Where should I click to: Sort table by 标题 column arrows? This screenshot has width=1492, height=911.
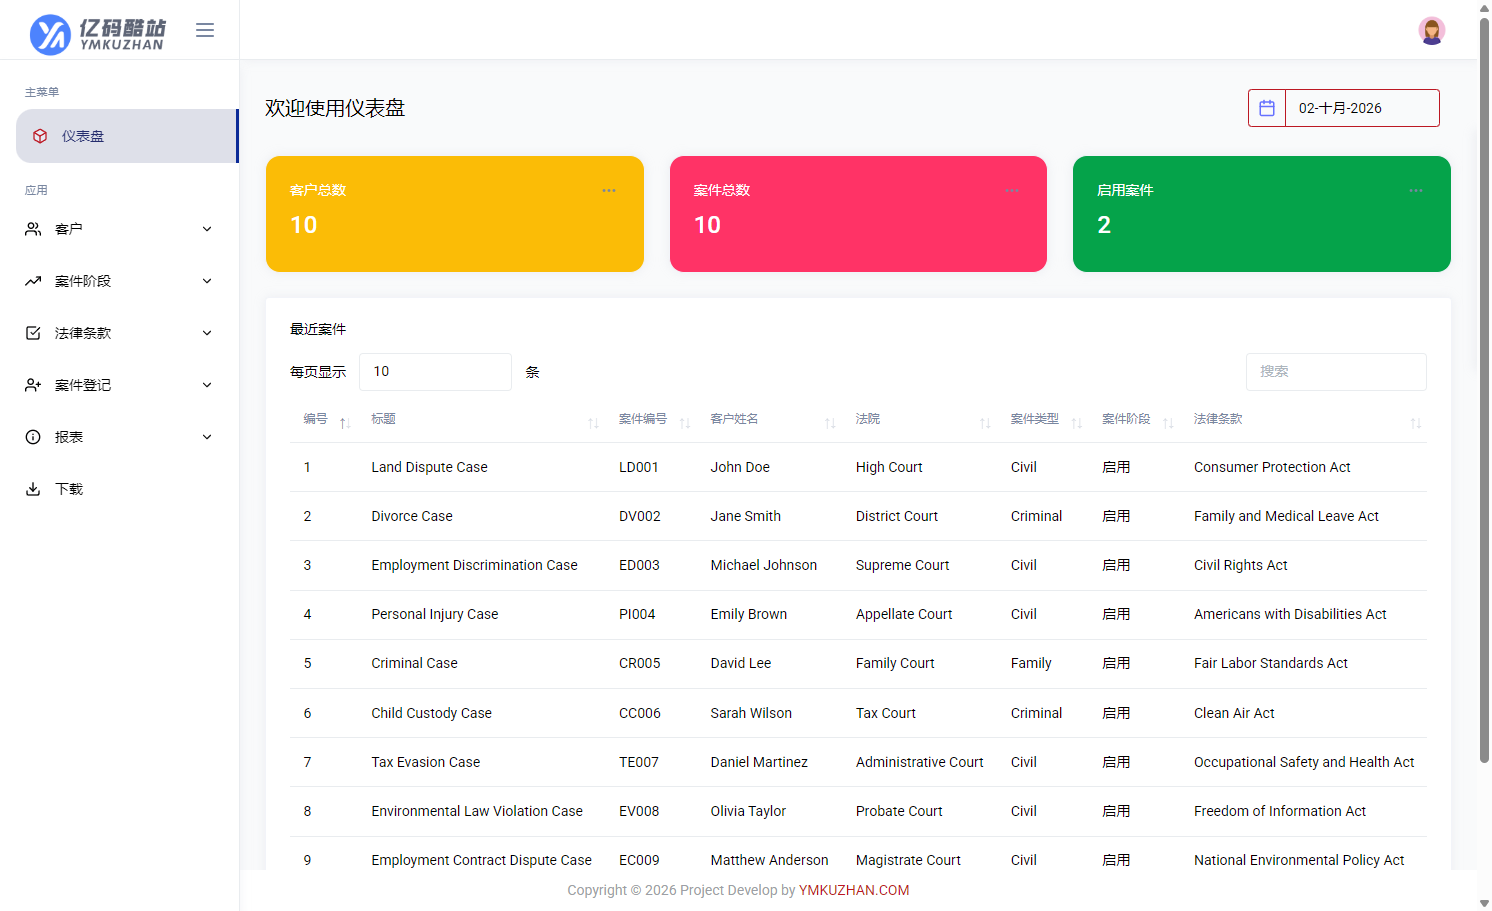(593, 423)
